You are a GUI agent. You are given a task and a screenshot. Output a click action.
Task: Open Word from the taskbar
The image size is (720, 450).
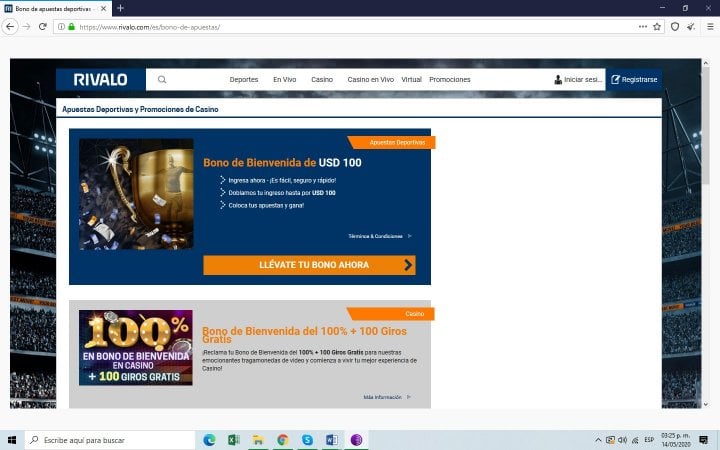332,440
